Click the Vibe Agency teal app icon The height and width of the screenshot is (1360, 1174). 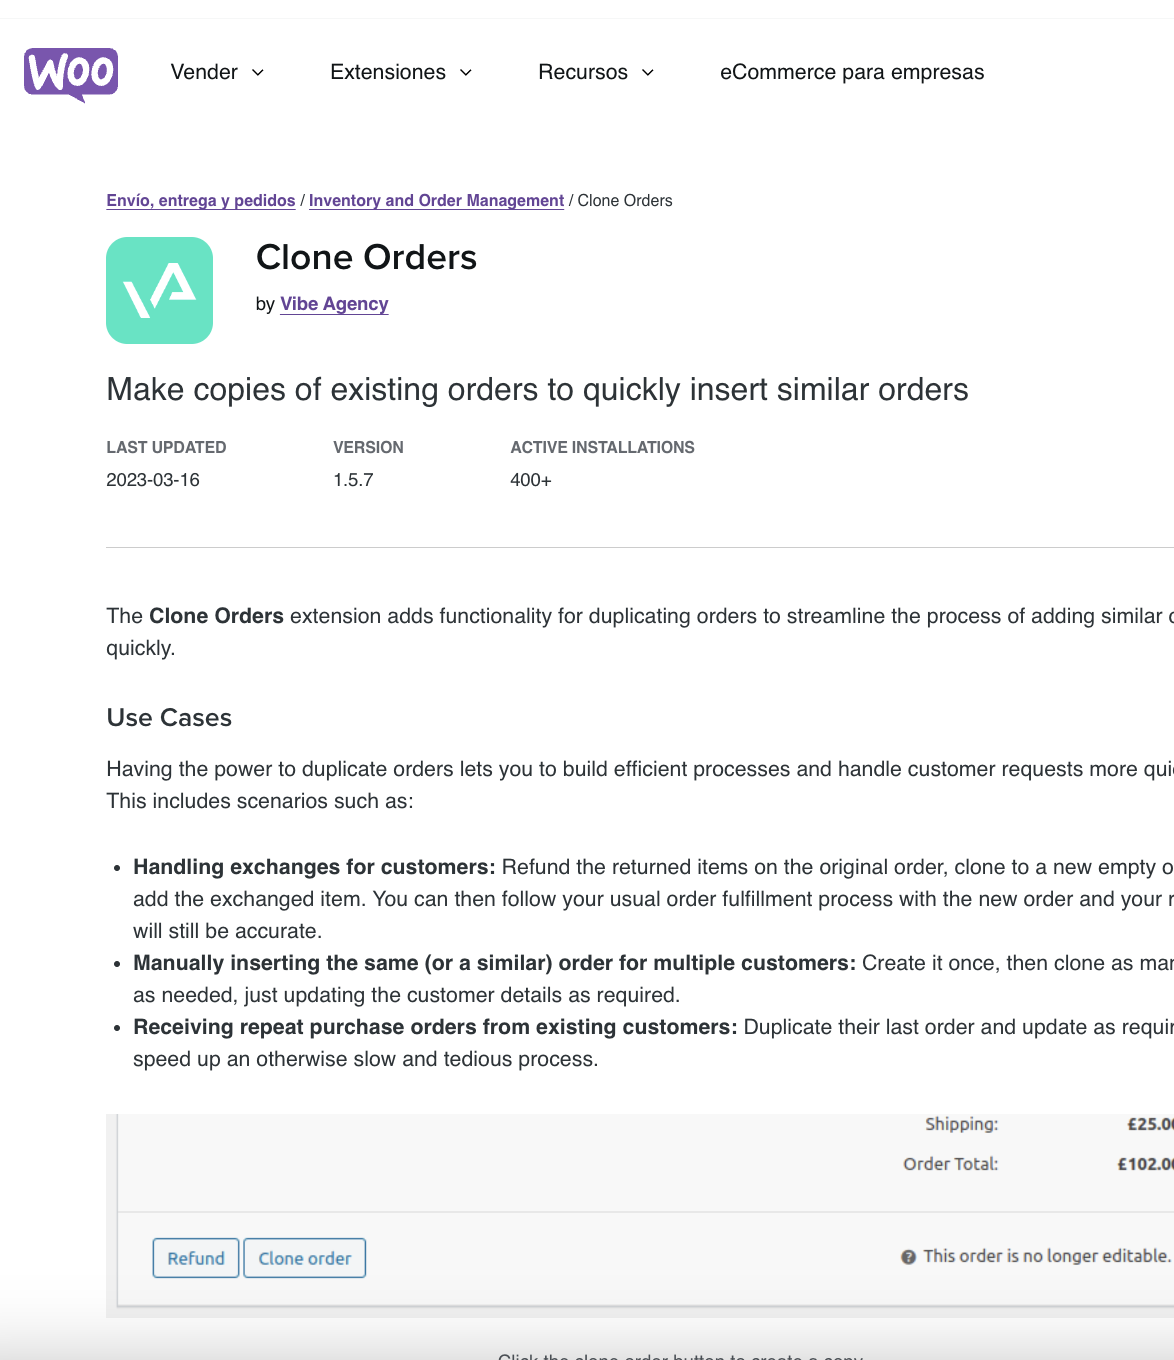(159, 289)
